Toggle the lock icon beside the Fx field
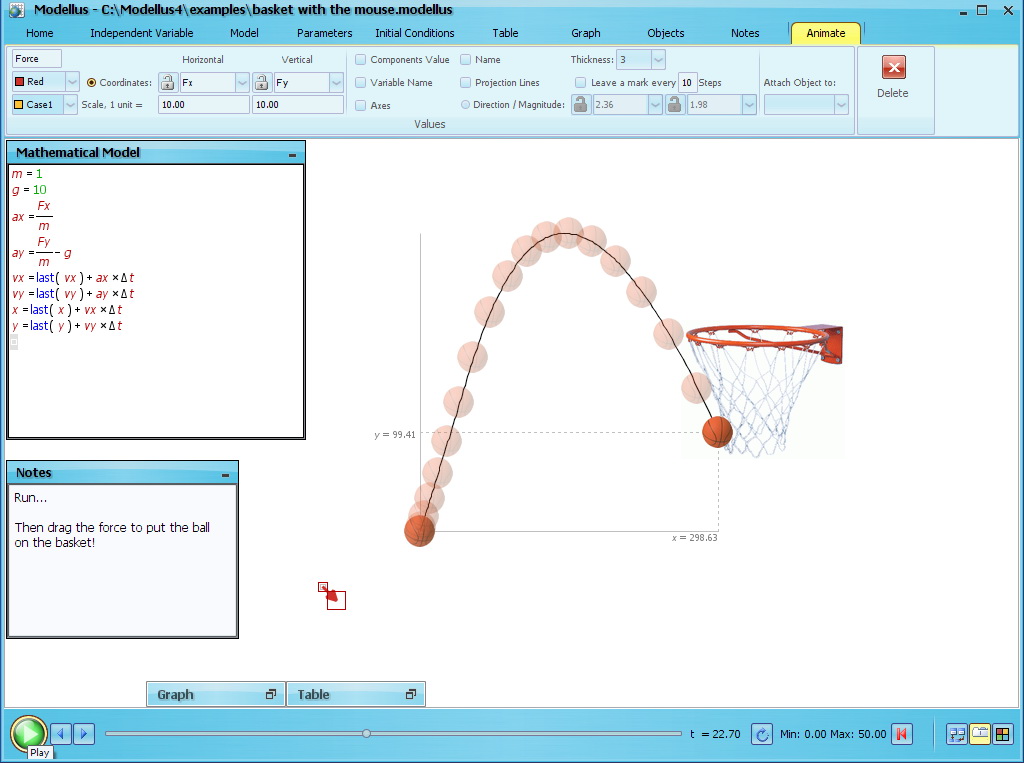The image size is (1024, 763). pyautogui.click(x=167, y=82)
